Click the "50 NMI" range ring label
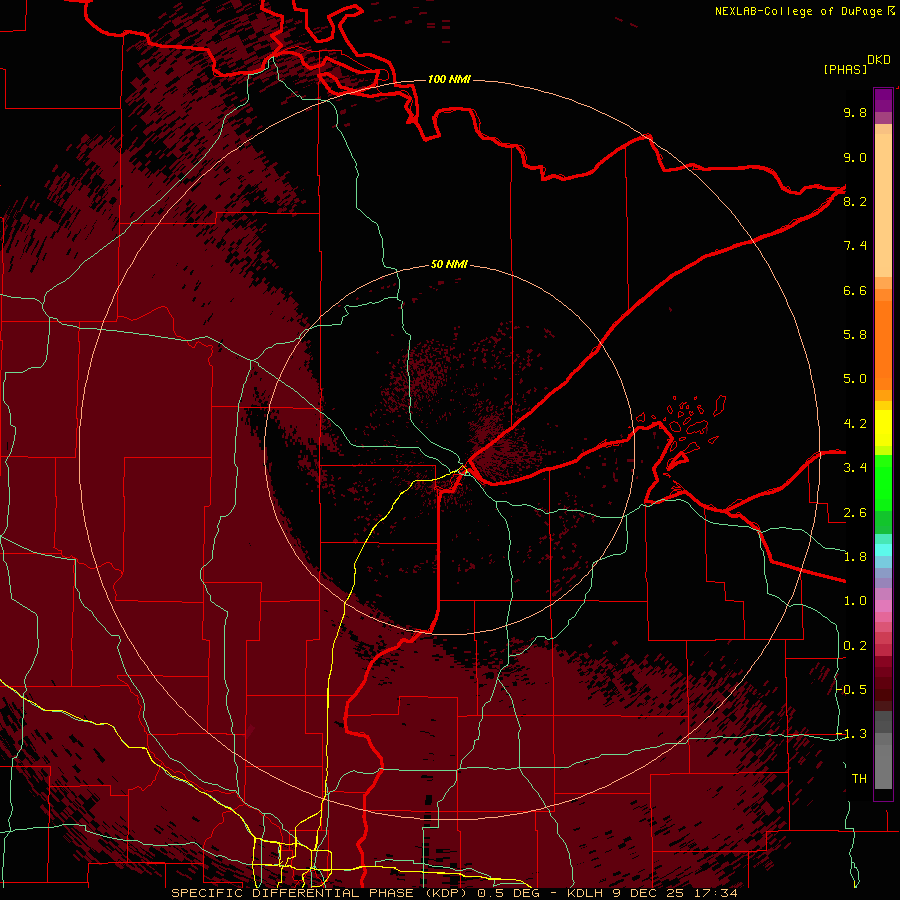 point(449,264)
